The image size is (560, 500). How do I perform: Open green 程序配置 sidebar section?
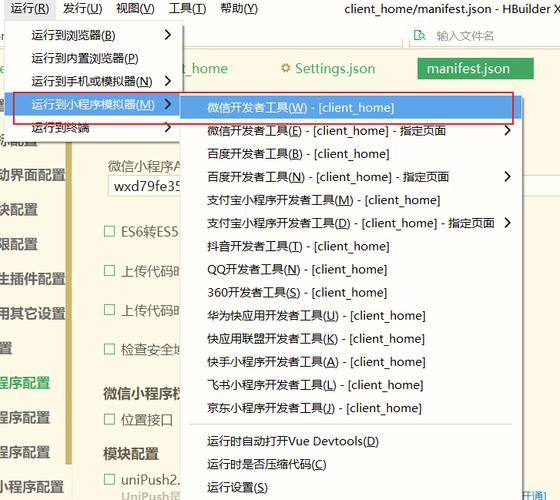click(x=25, y=383)
